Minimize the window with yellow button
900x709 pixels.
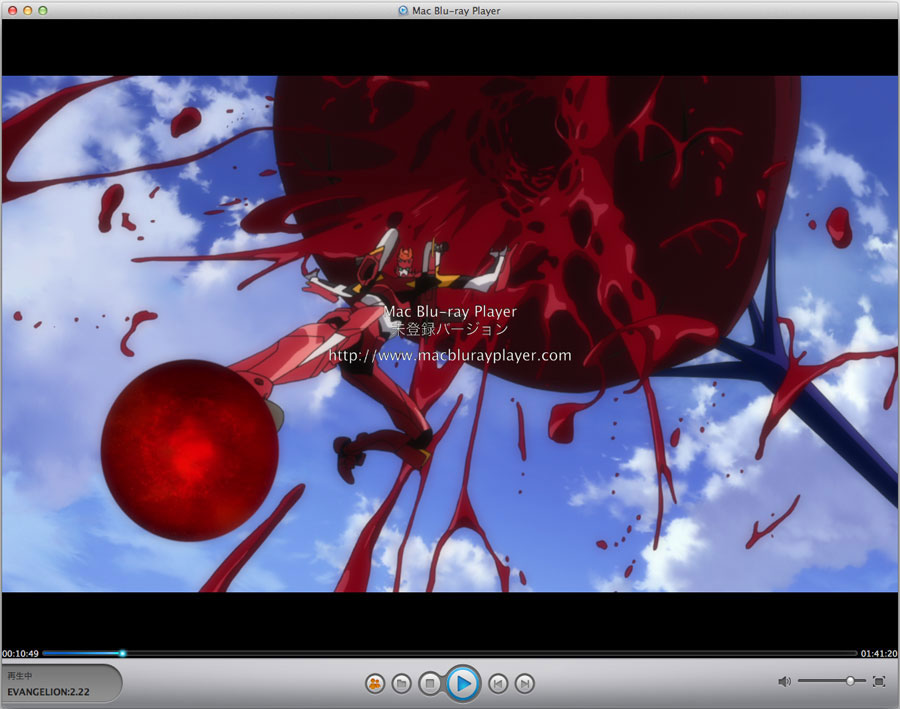[x=28, y=10]
